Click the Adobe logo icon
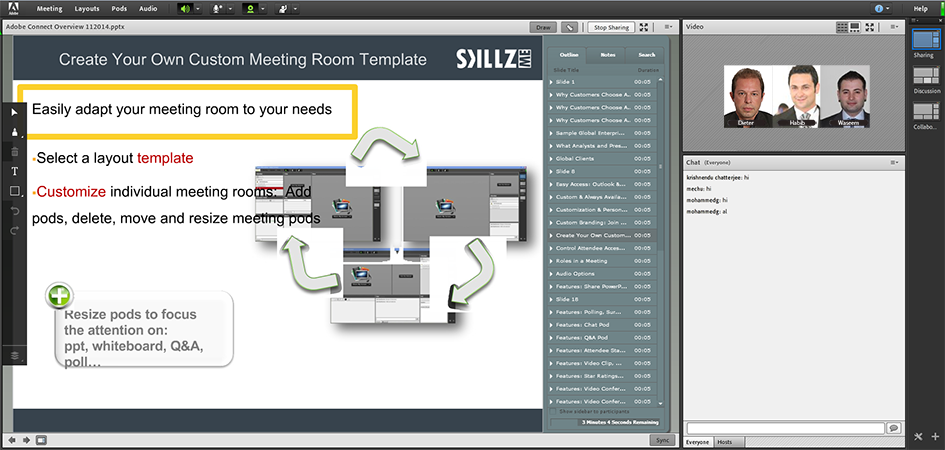The height and width of the screenshot is (450, 945). [x=12, y=8]
